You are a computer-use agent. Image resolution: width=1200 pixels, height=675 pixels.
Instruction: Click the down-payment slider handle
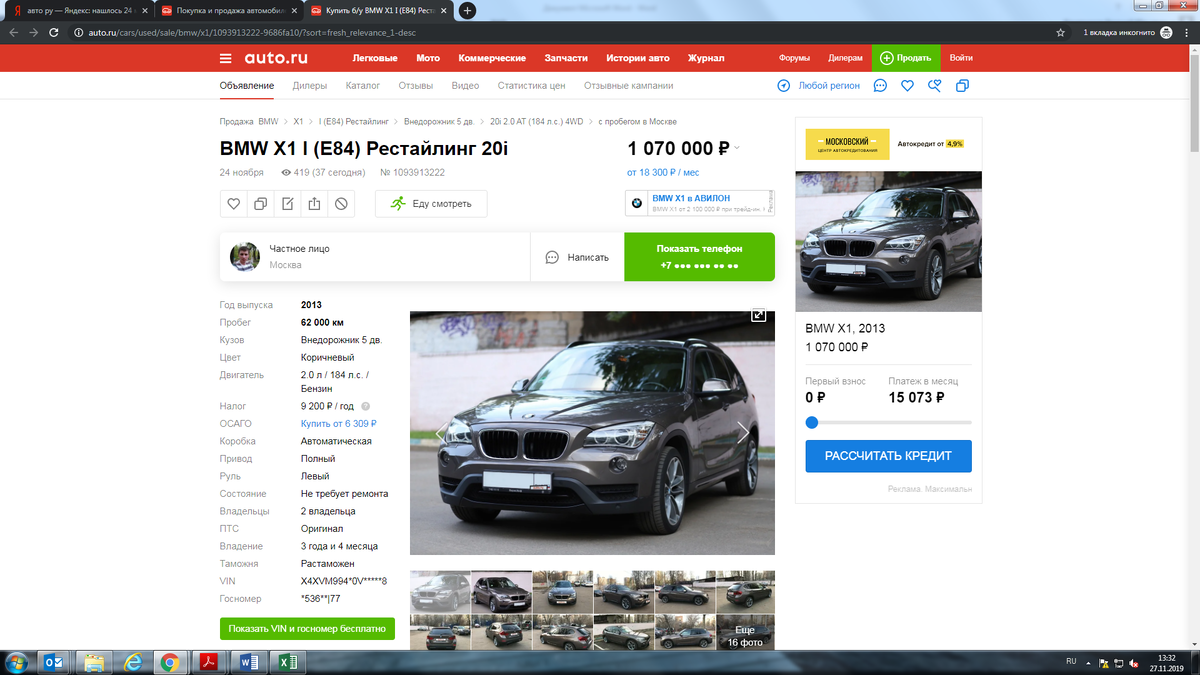(812, 422)
